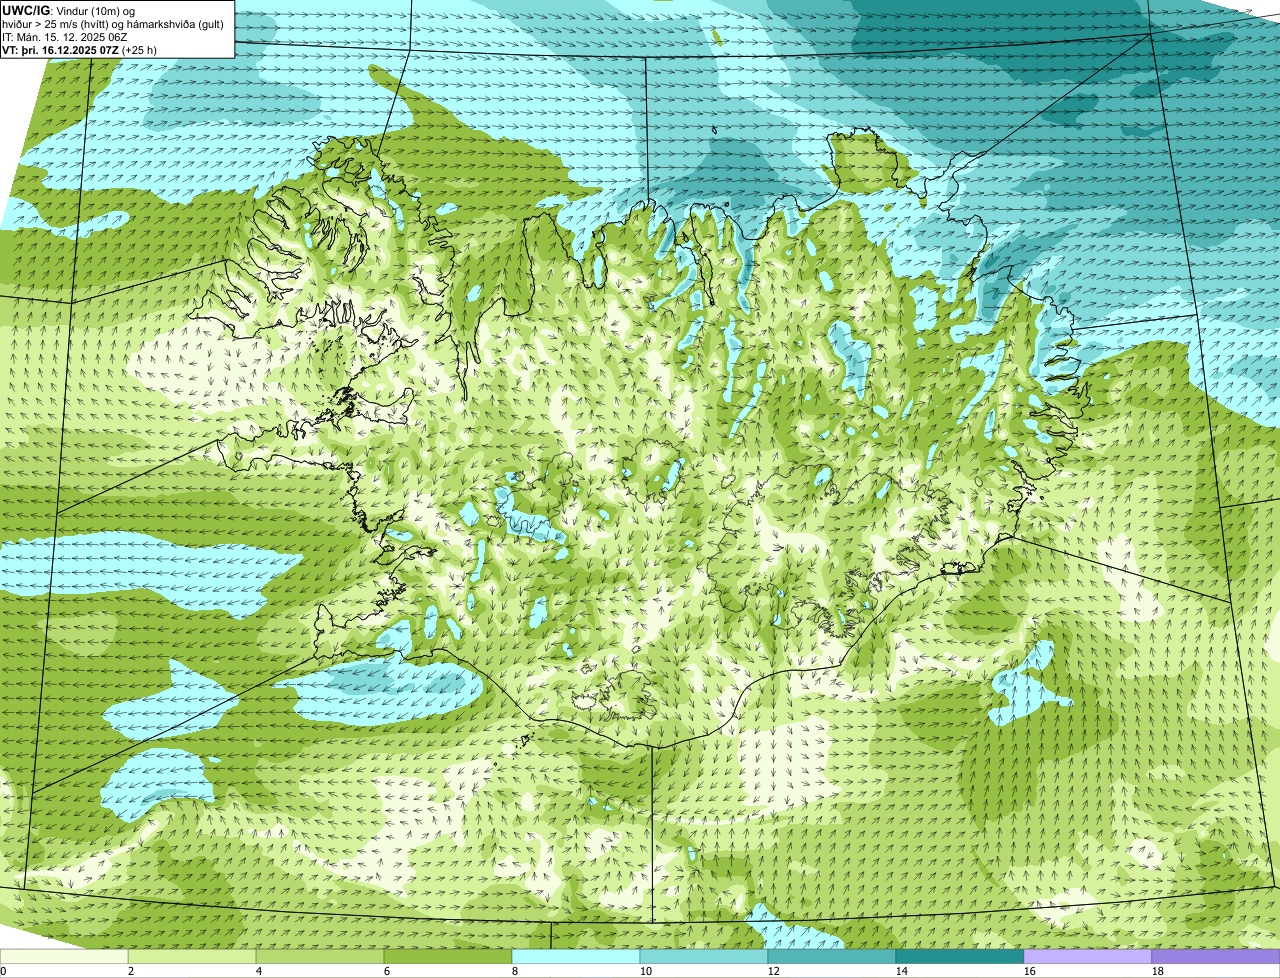Click the legend tick label "4"
The width and height of the screenshot is (1280, 978).
pos(259,971)
